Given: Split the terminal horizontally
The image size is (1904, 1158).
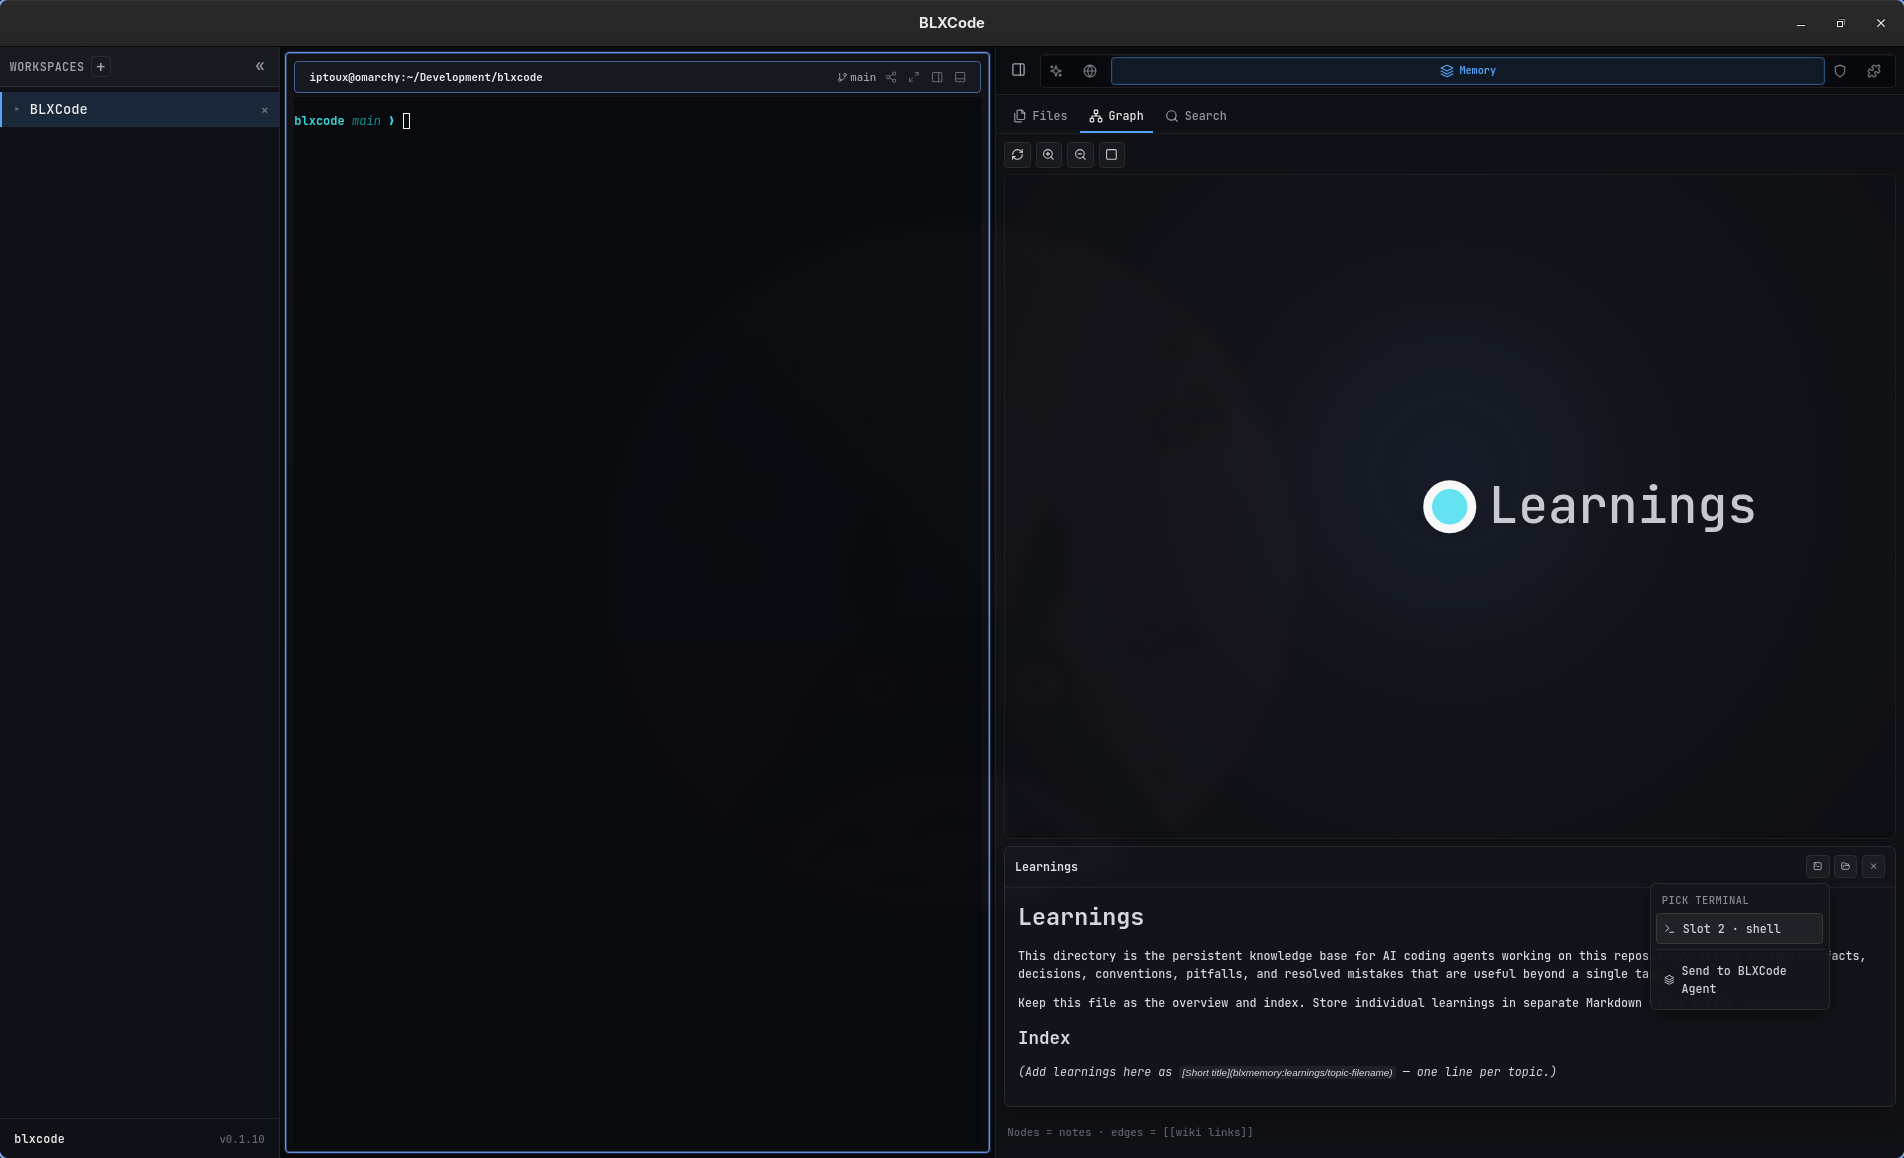Looking at the screenshot, I should point(960,77).
